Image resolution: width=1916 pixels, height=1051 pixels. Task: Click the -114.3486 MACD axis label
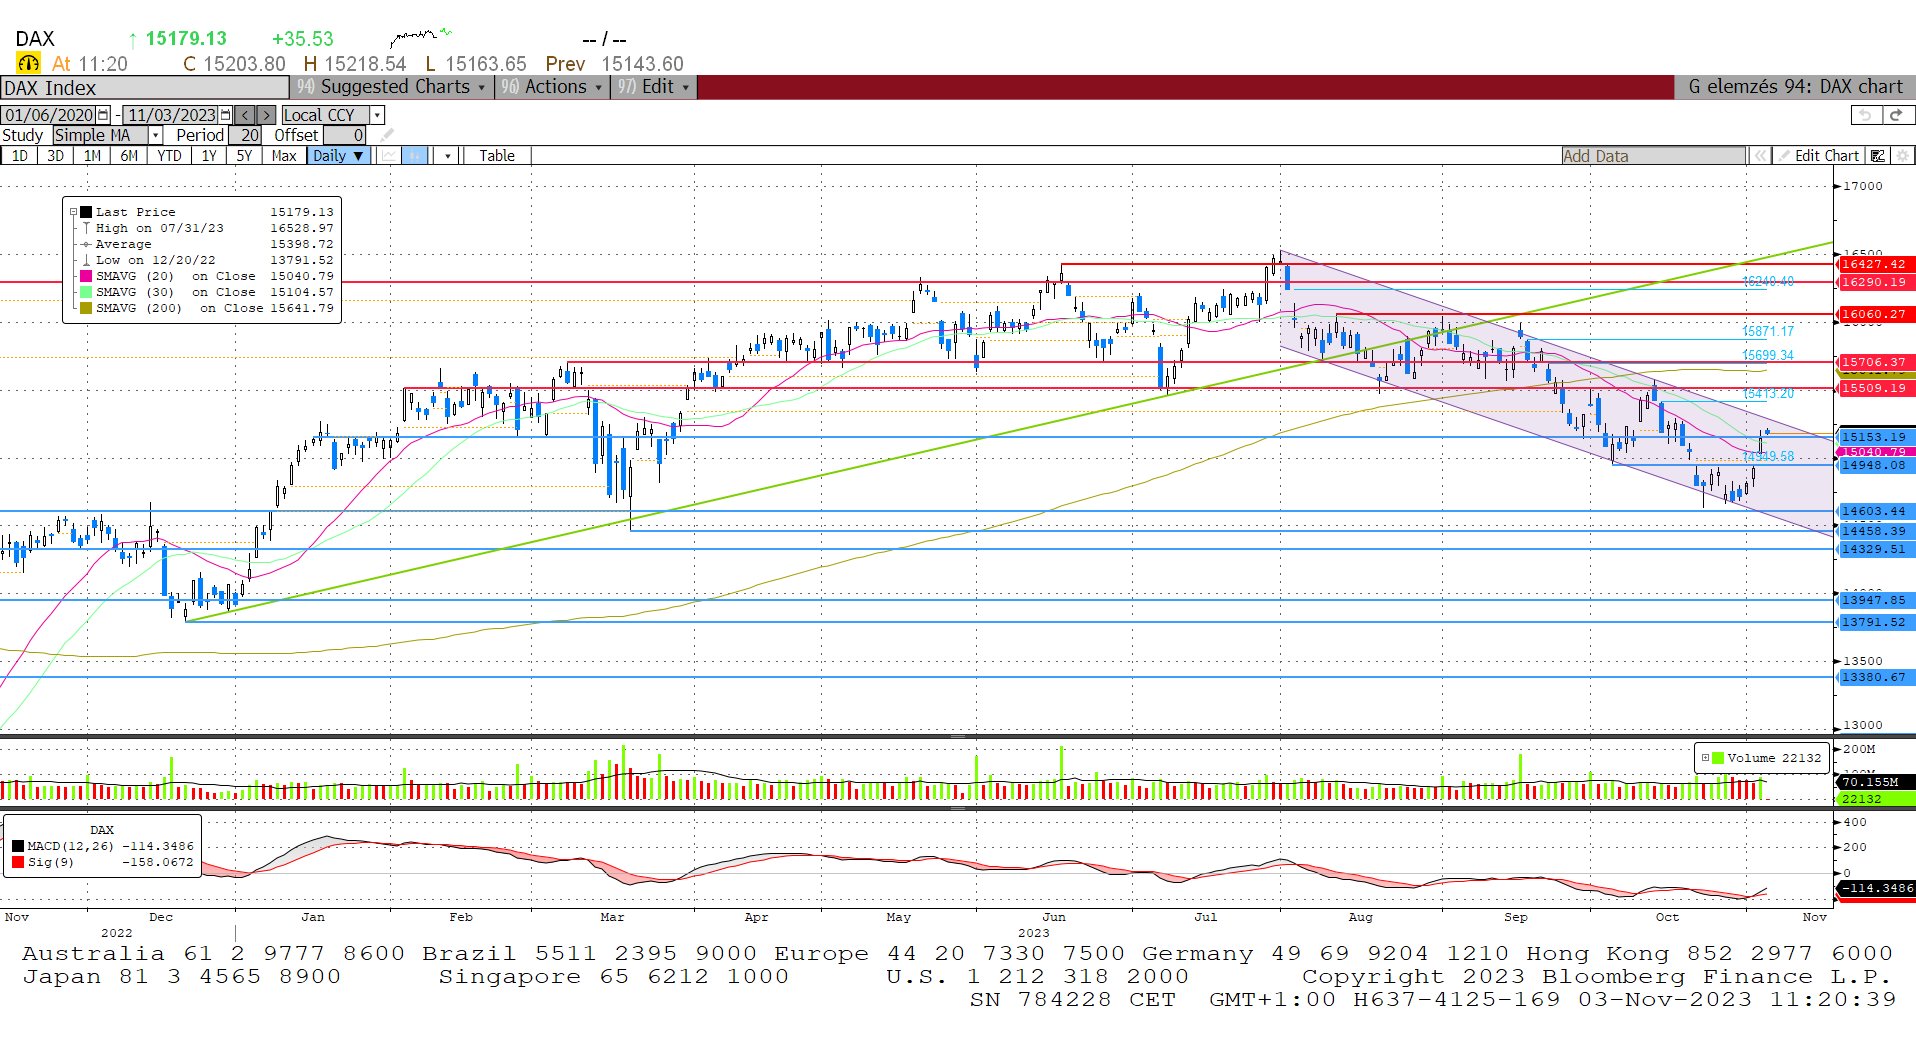[1877, 888]
